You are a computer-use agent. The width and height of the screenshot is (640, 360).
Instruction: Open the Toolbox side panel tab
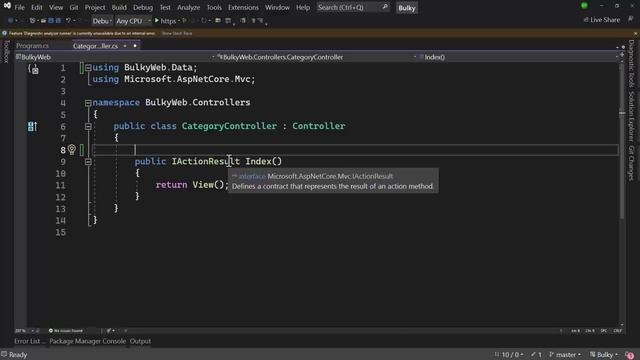pyautogui.click(x=6, y=51)
